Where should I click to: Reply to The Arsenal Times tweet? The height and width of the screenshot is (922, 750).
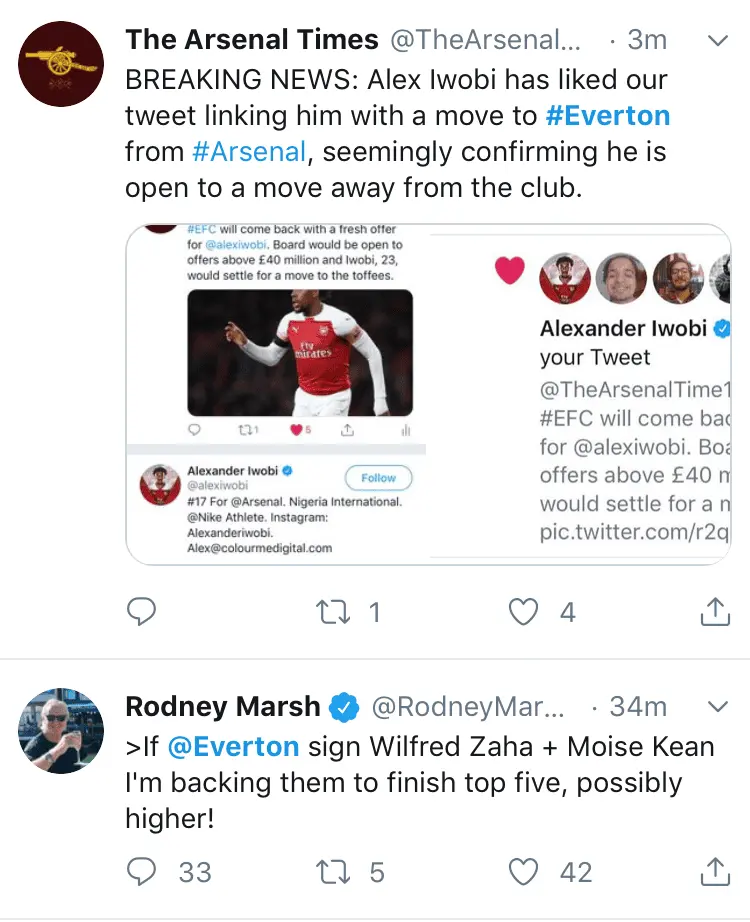tap(143, 612)
